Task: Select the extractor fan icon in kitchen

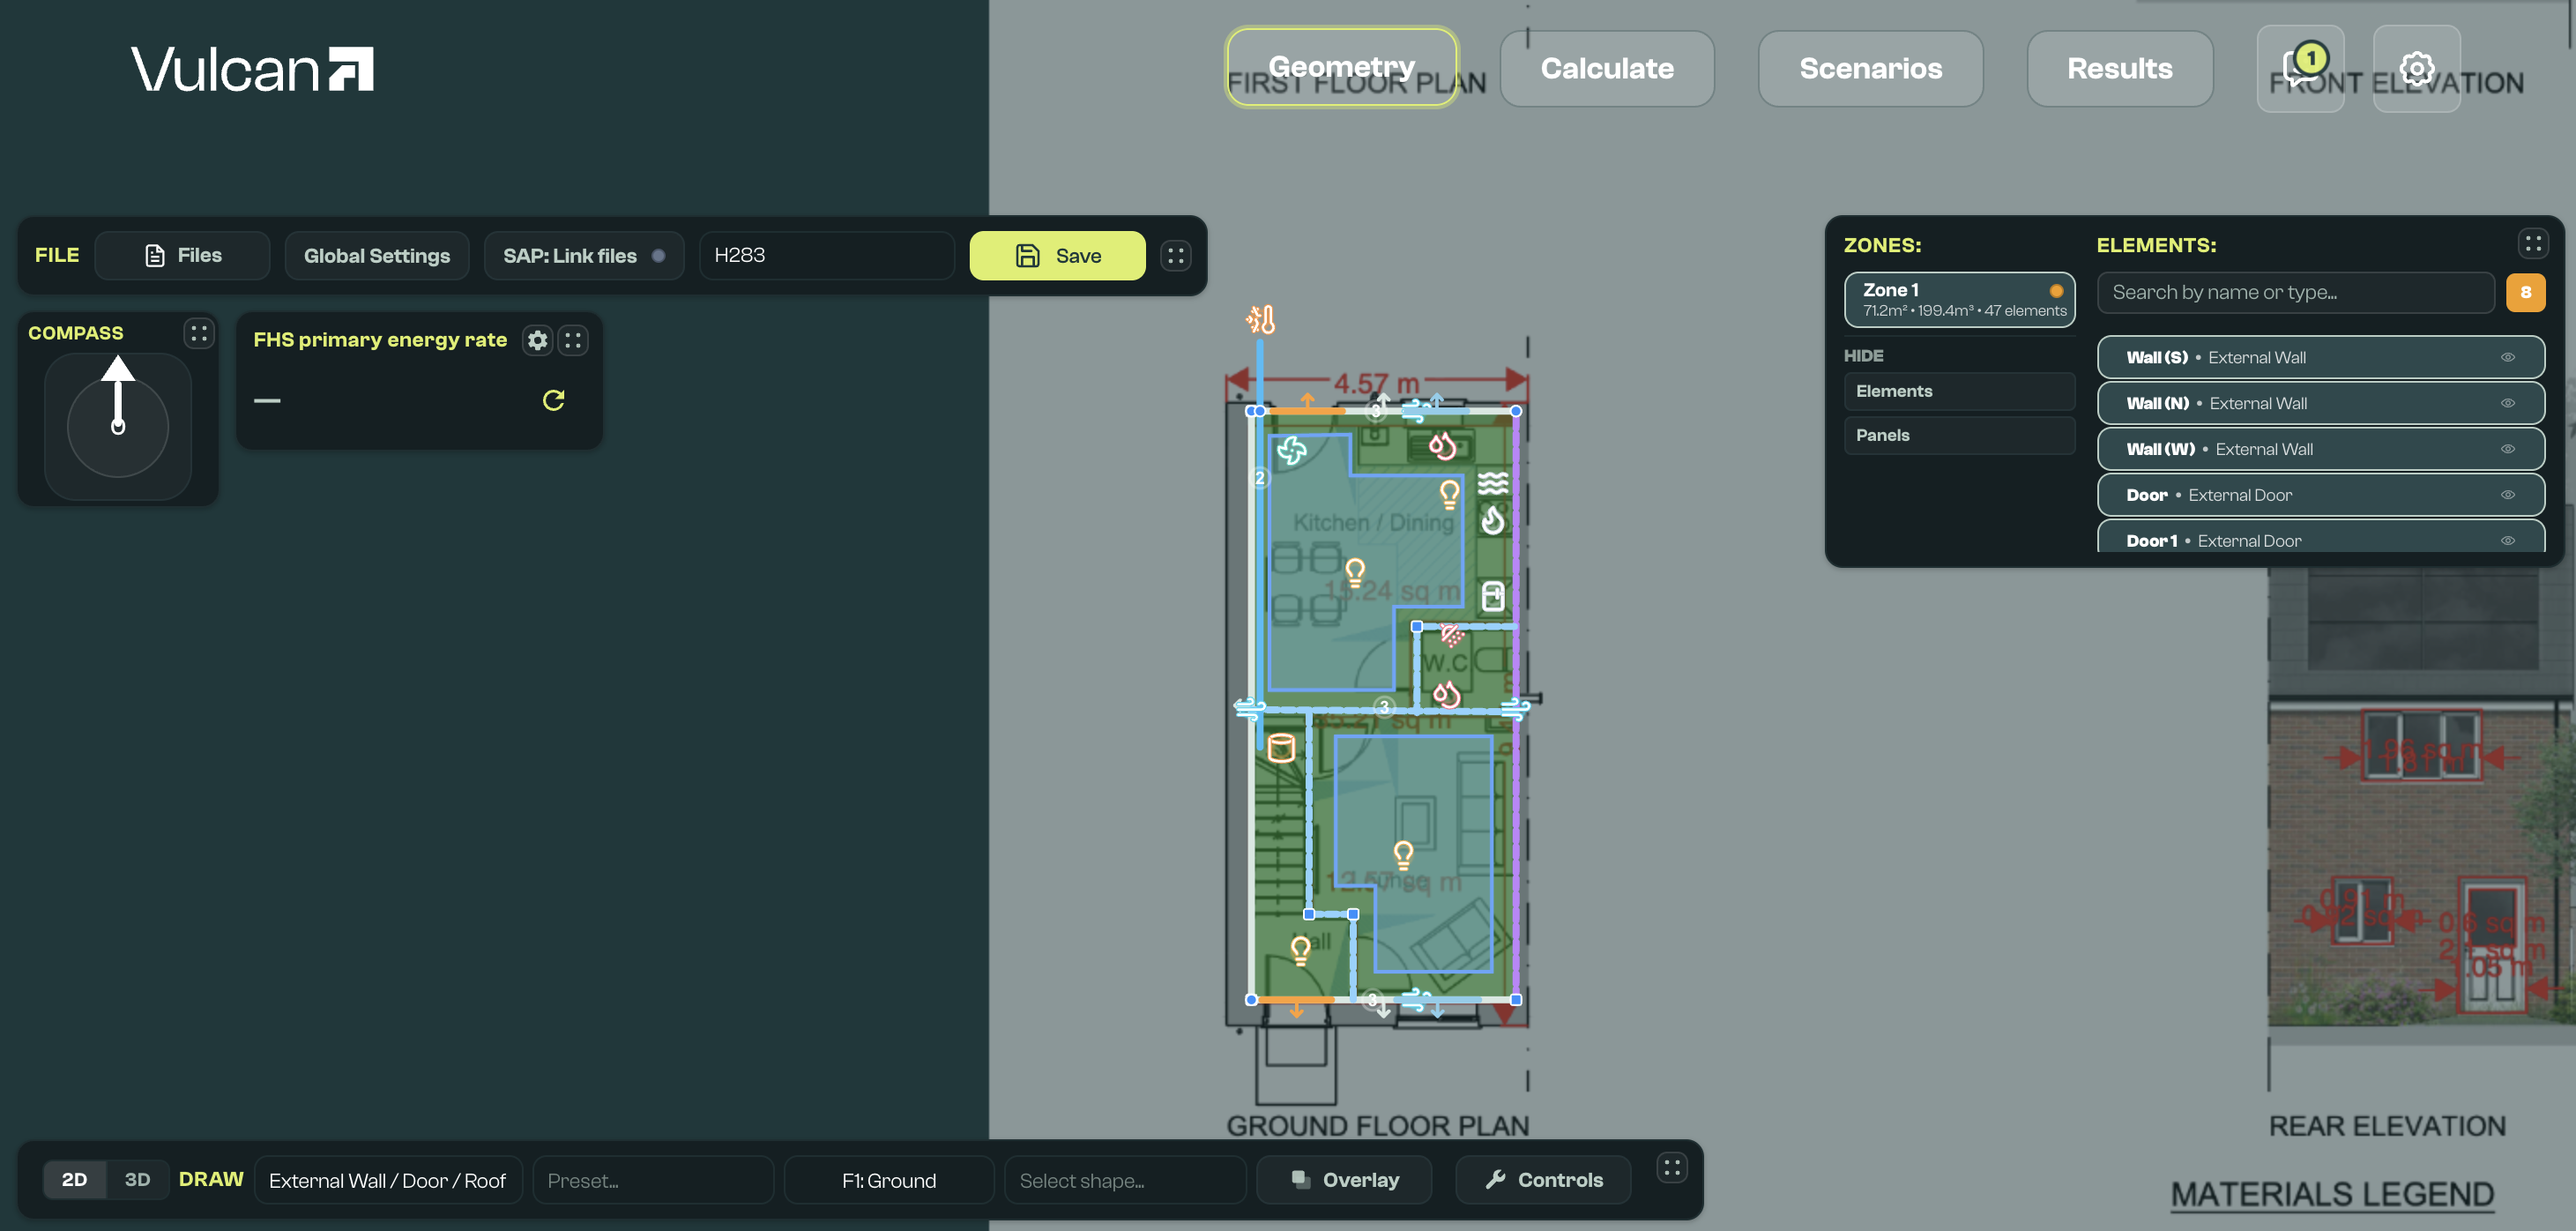Action: pos(1292,450)
